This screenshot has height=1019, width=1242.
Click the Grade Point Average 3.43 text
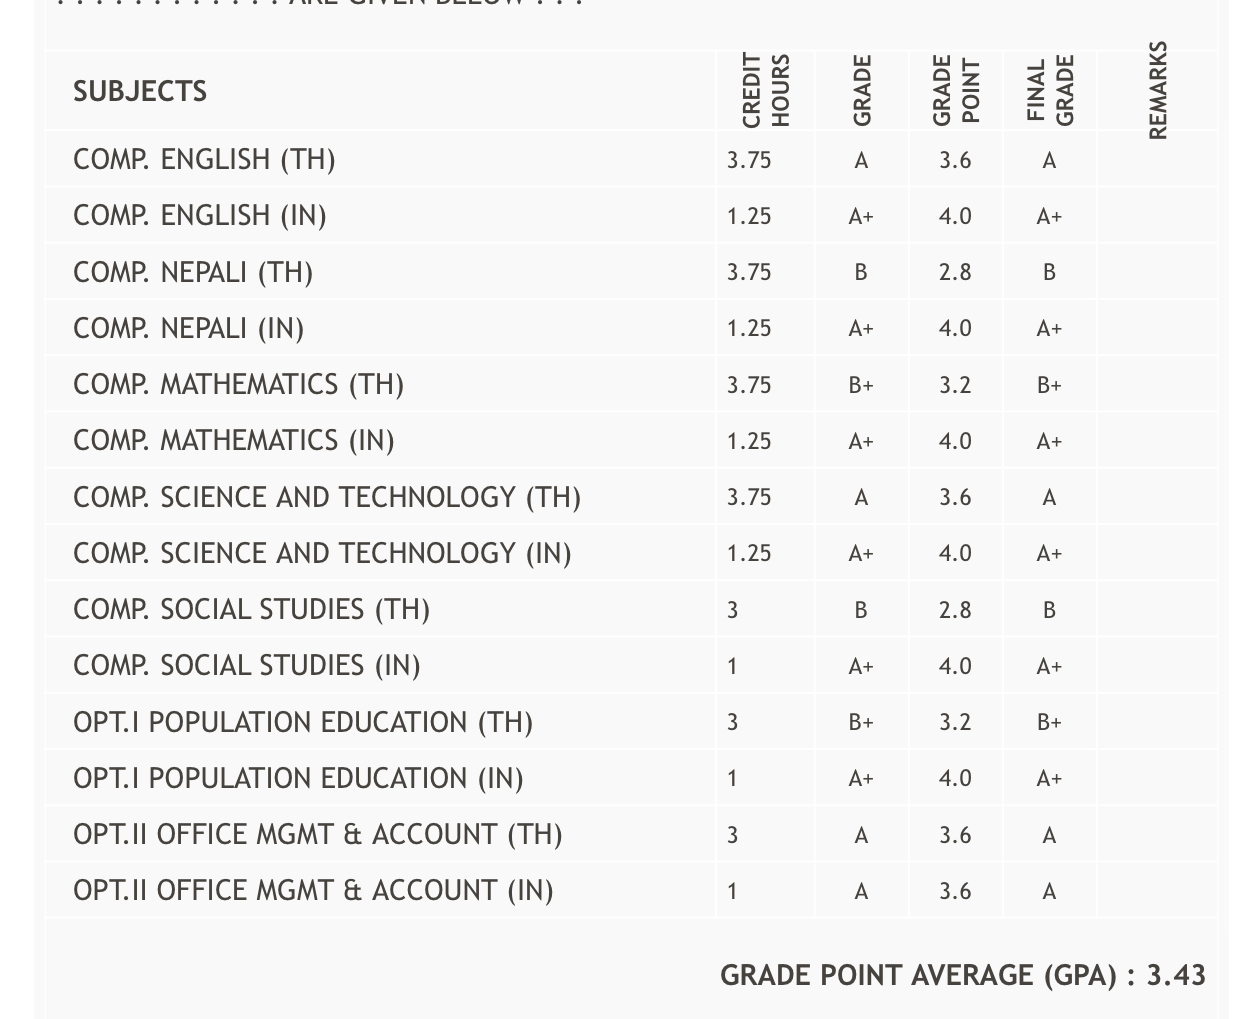(x=962, y=975)
